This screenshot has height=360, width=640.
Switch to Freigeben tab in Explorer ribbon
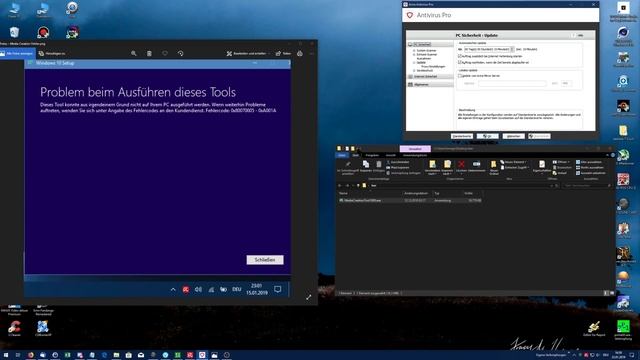[x=372, y=156]
